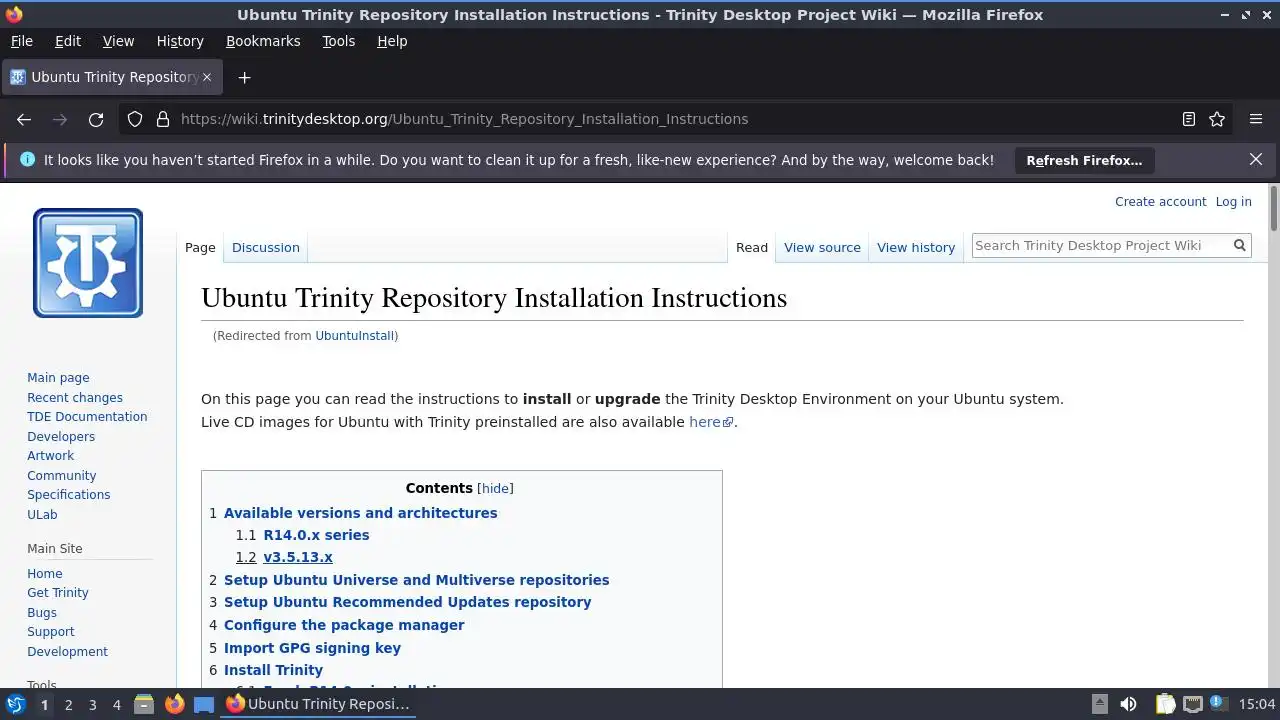Image resolution: width=1280 pixels, height=720 pixels.
Task: Open the Help menu
Action: click(x=392, y=41)
